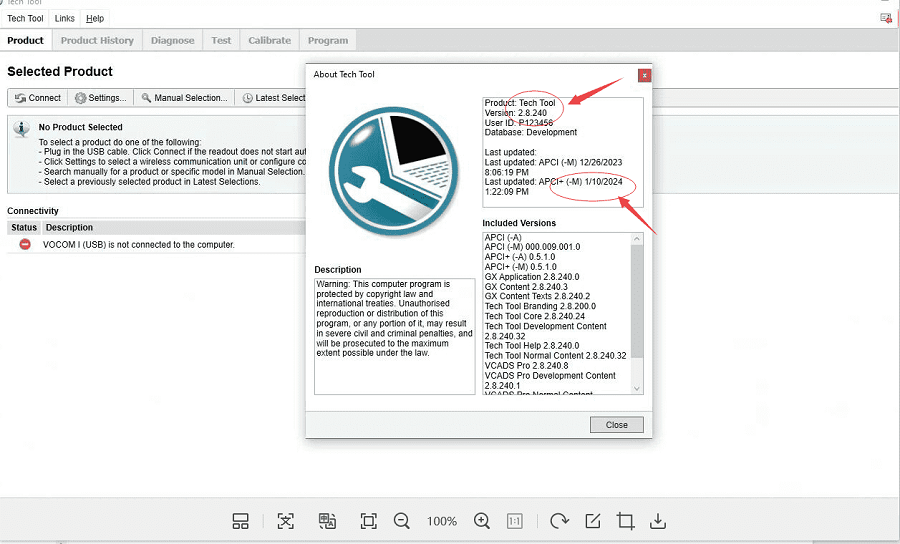The image size is (900, 544).
Task: Select 'APCI+ (-M) 0.5.1.0' in list
Action: point(521,267)
